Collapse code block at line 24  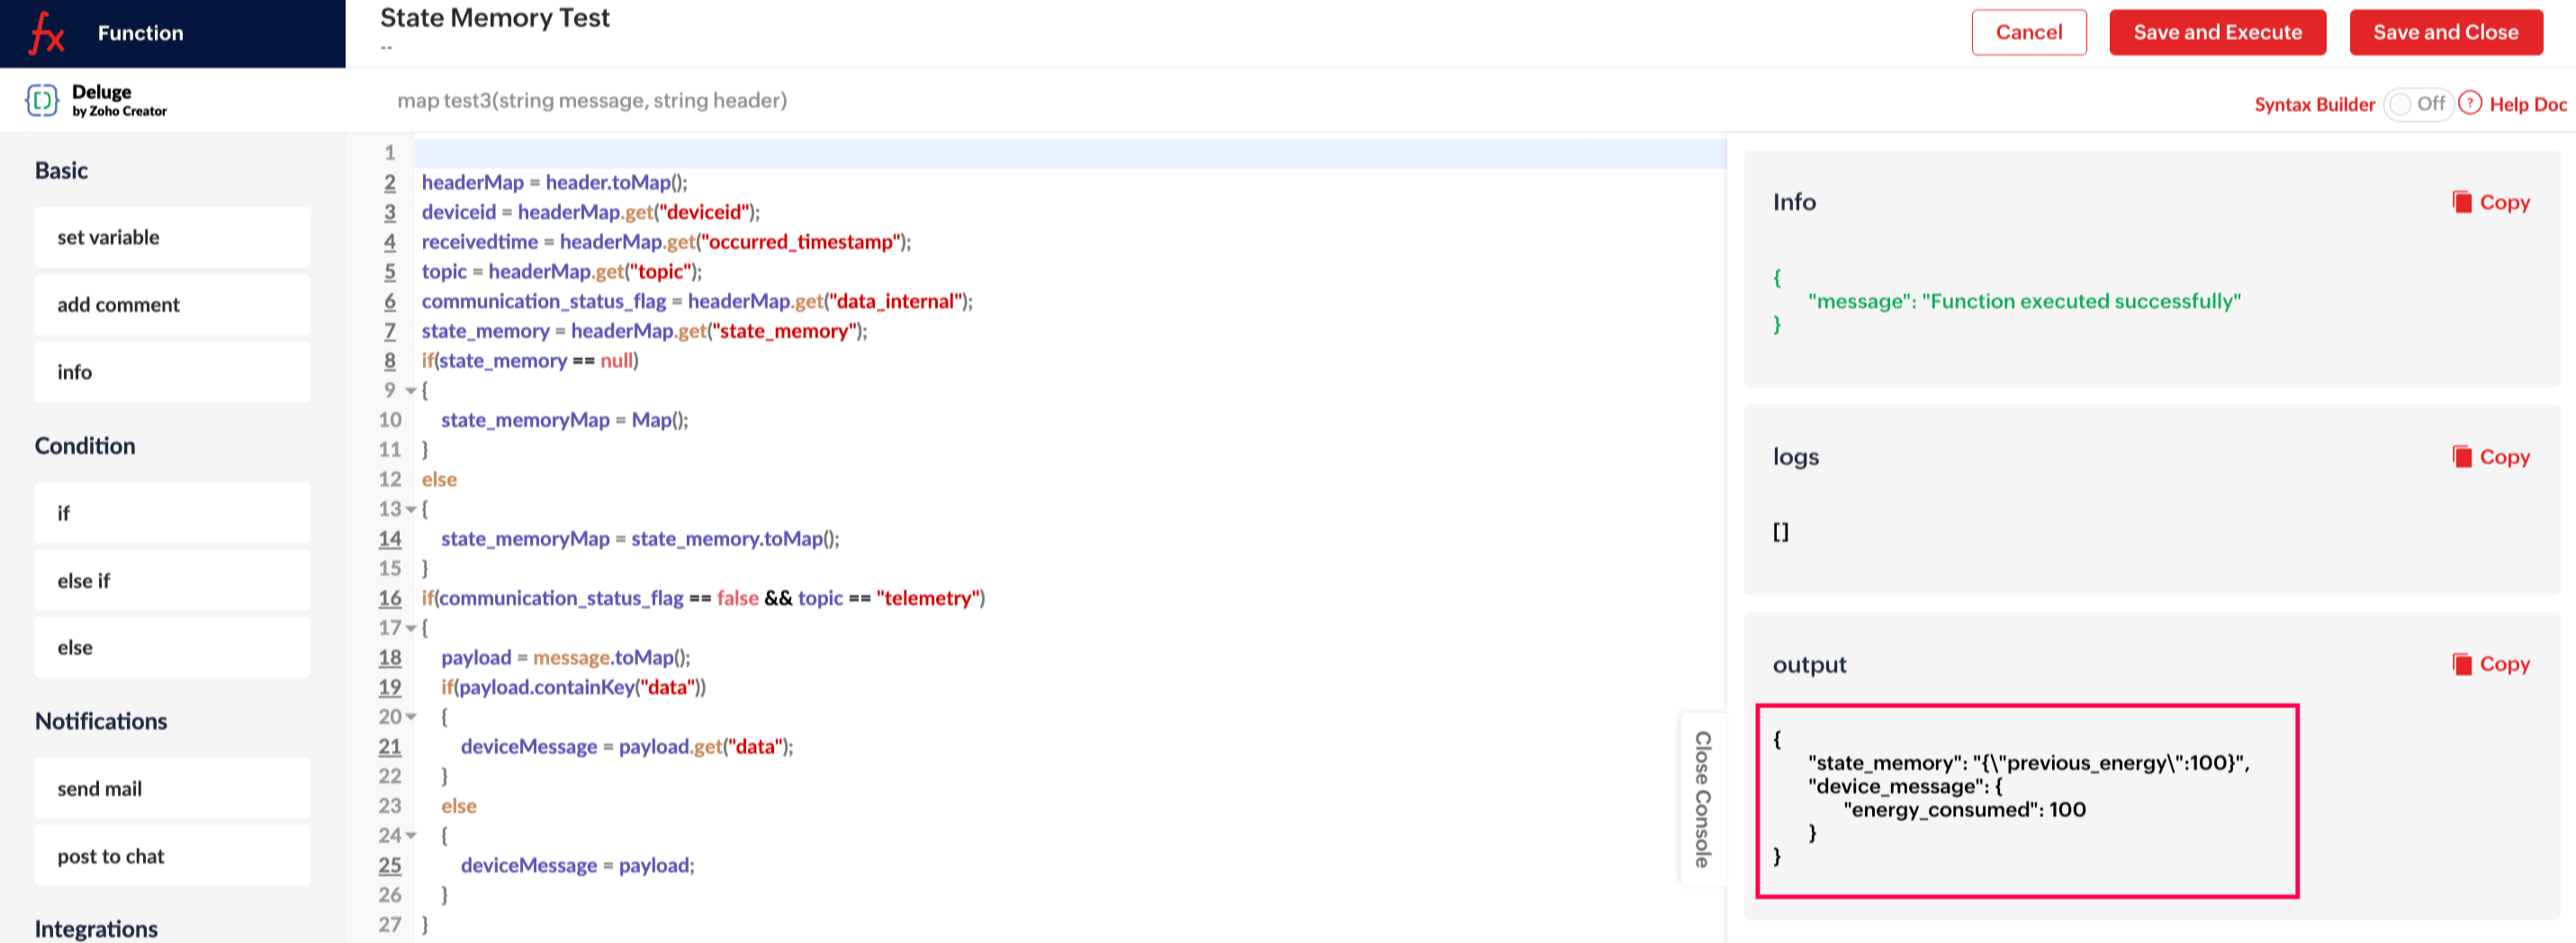click(411, 836)
